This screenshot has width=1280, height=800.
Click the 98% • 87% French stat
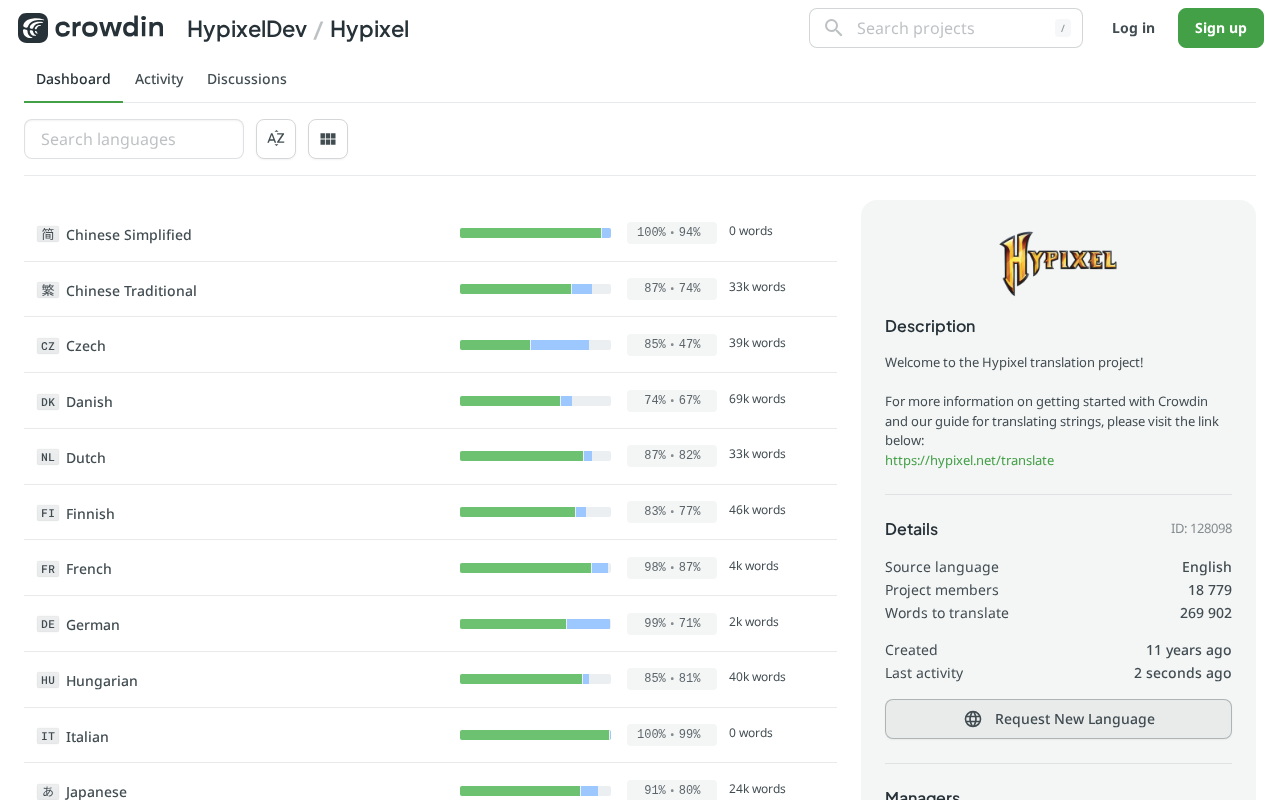pos(672,567)
